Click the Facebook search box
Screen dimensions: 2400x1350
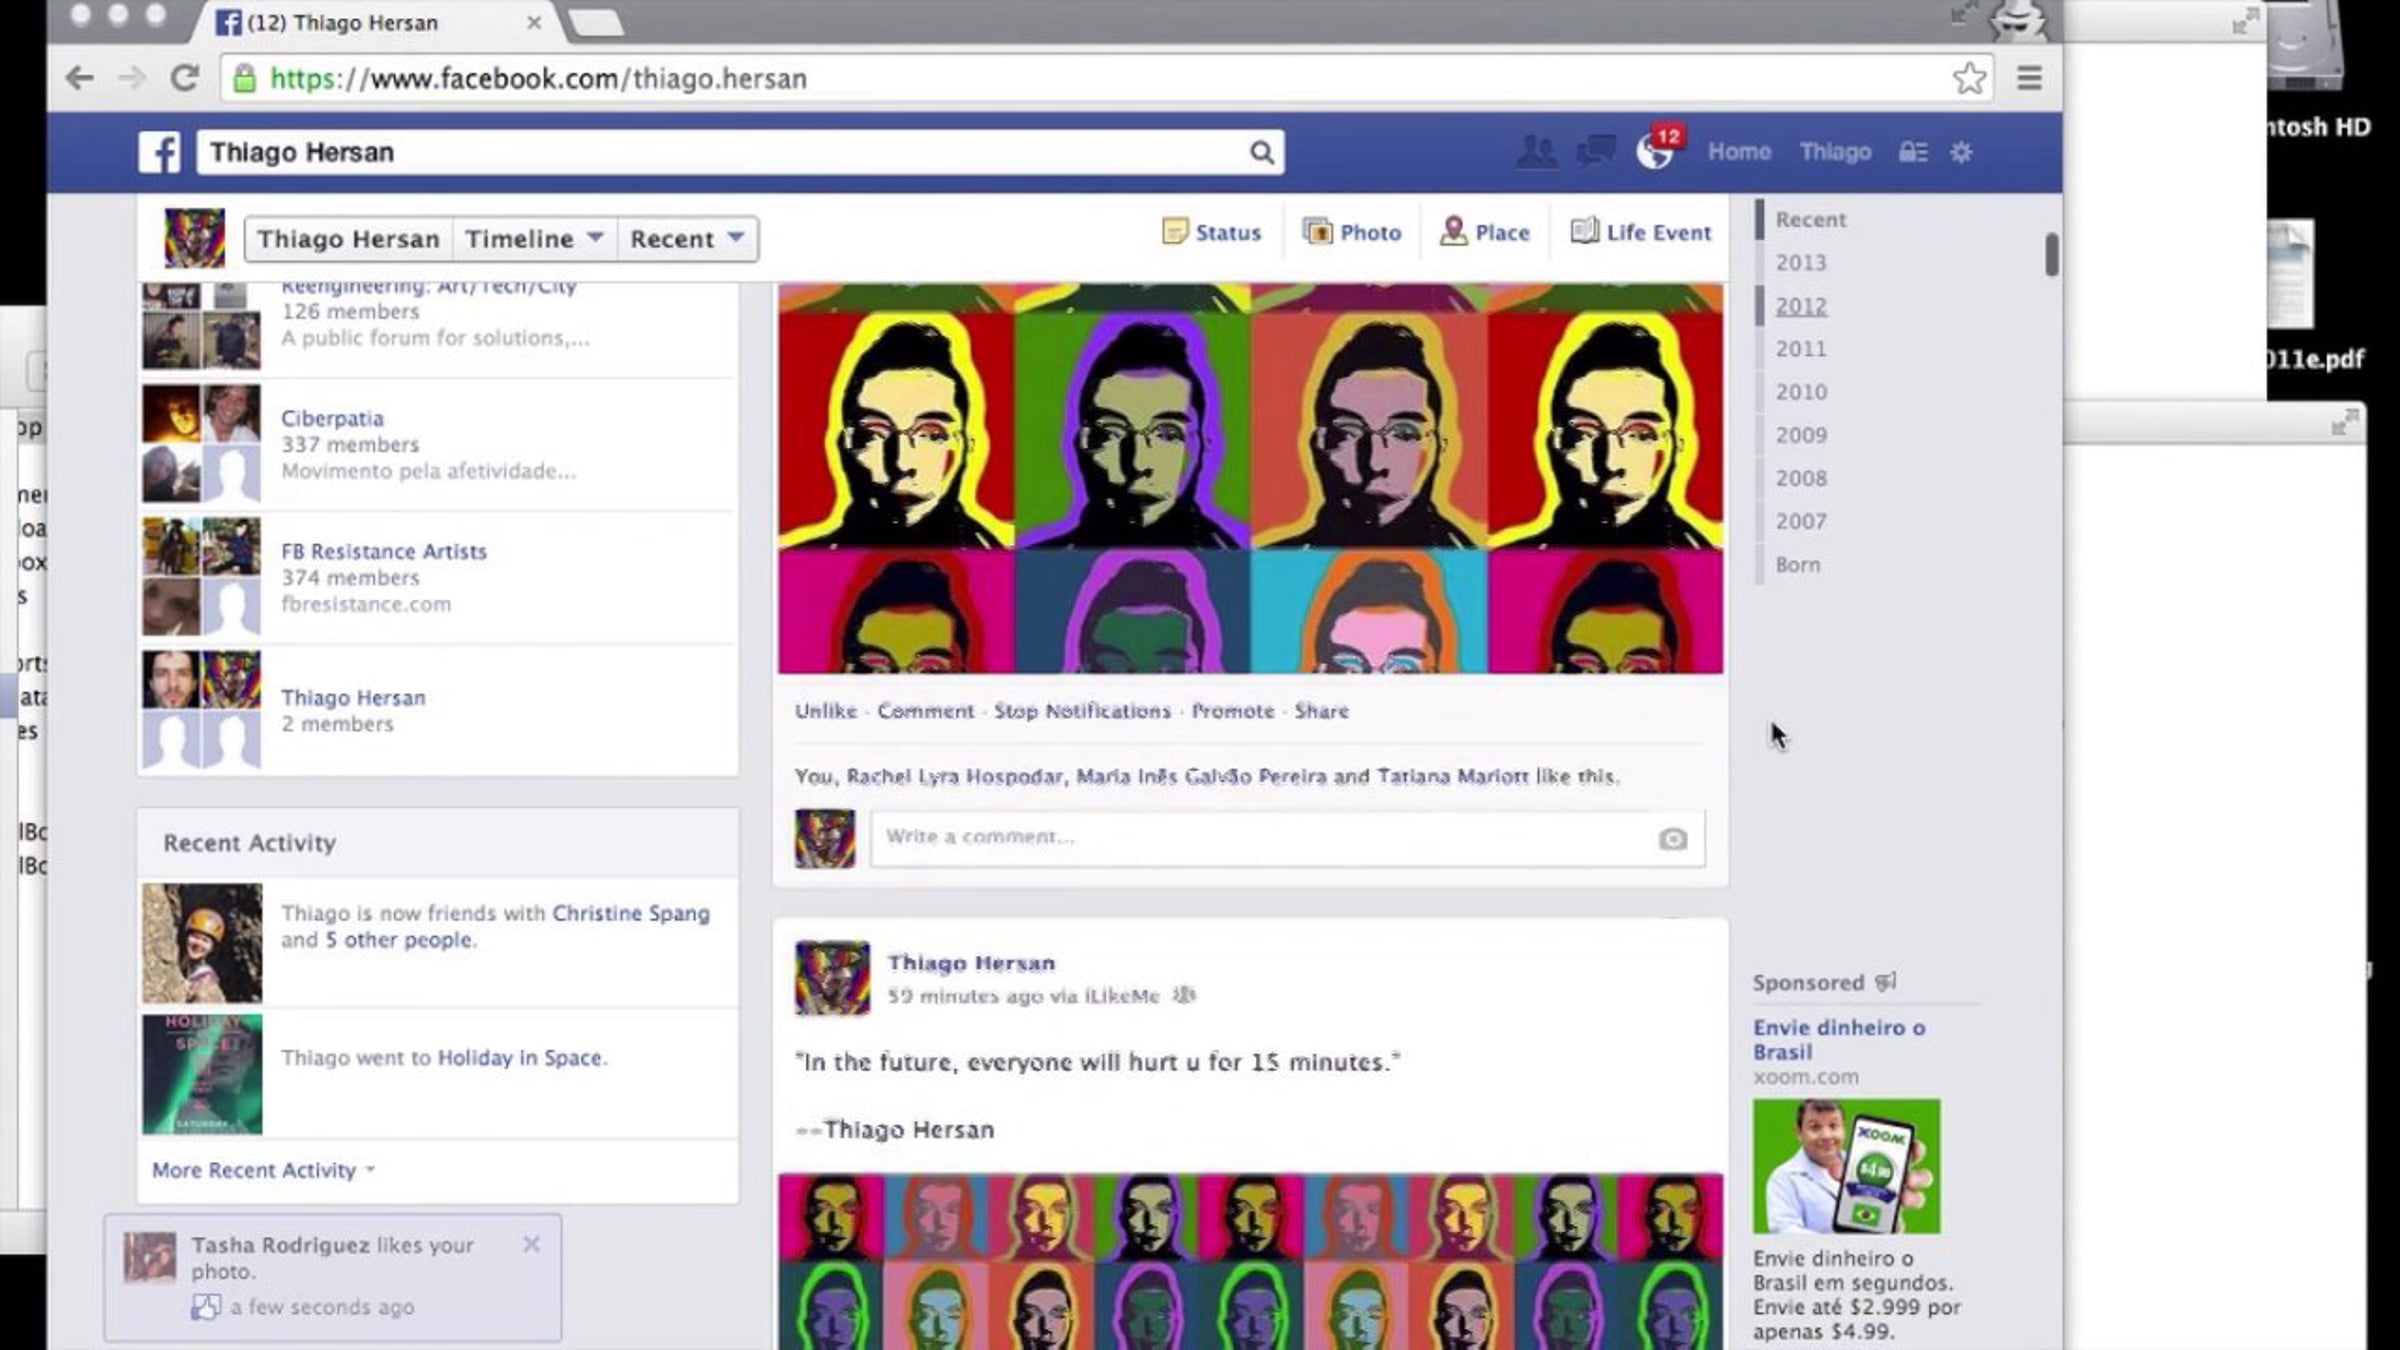(740, 152)
